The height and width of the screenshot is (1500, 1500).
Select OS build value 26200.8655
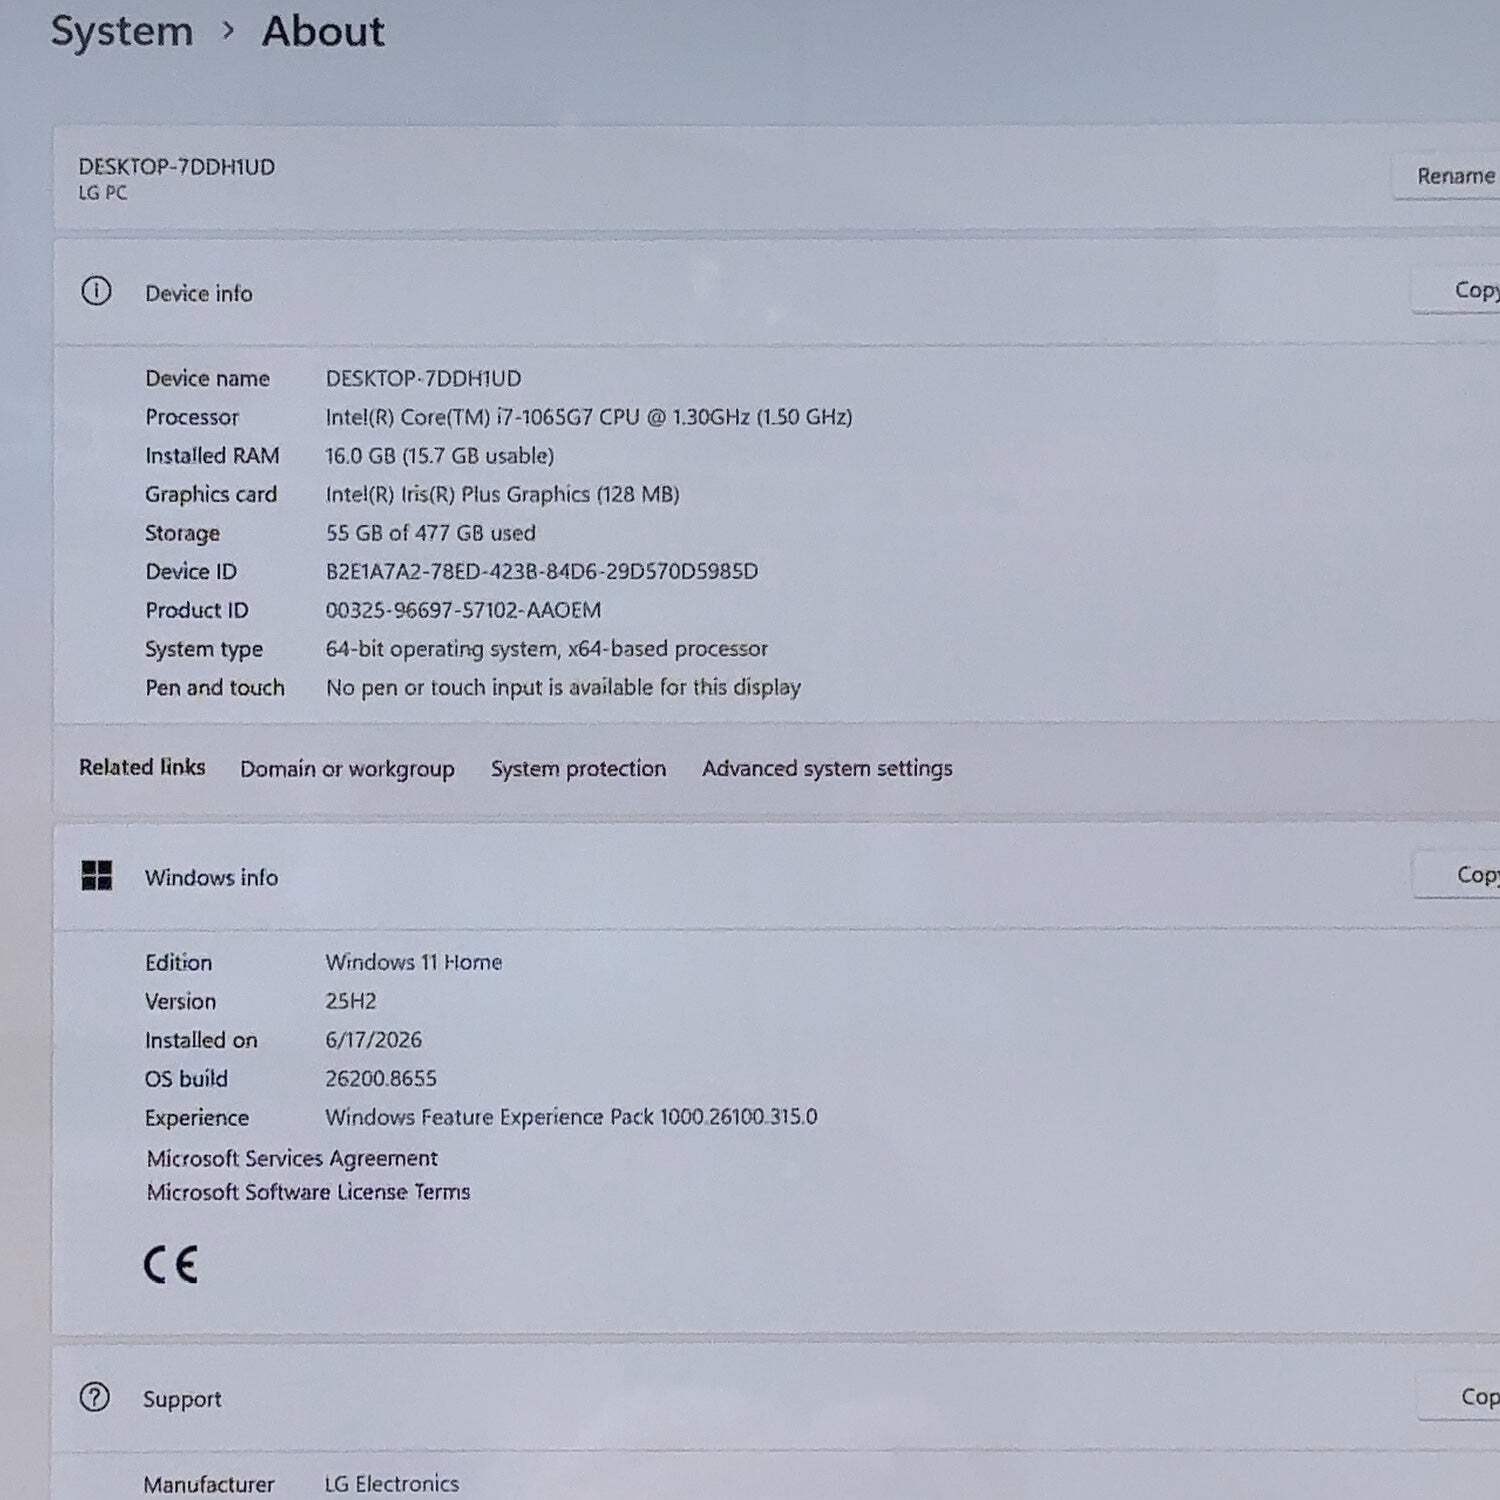pyautogui.click(x=381, y=1078)
